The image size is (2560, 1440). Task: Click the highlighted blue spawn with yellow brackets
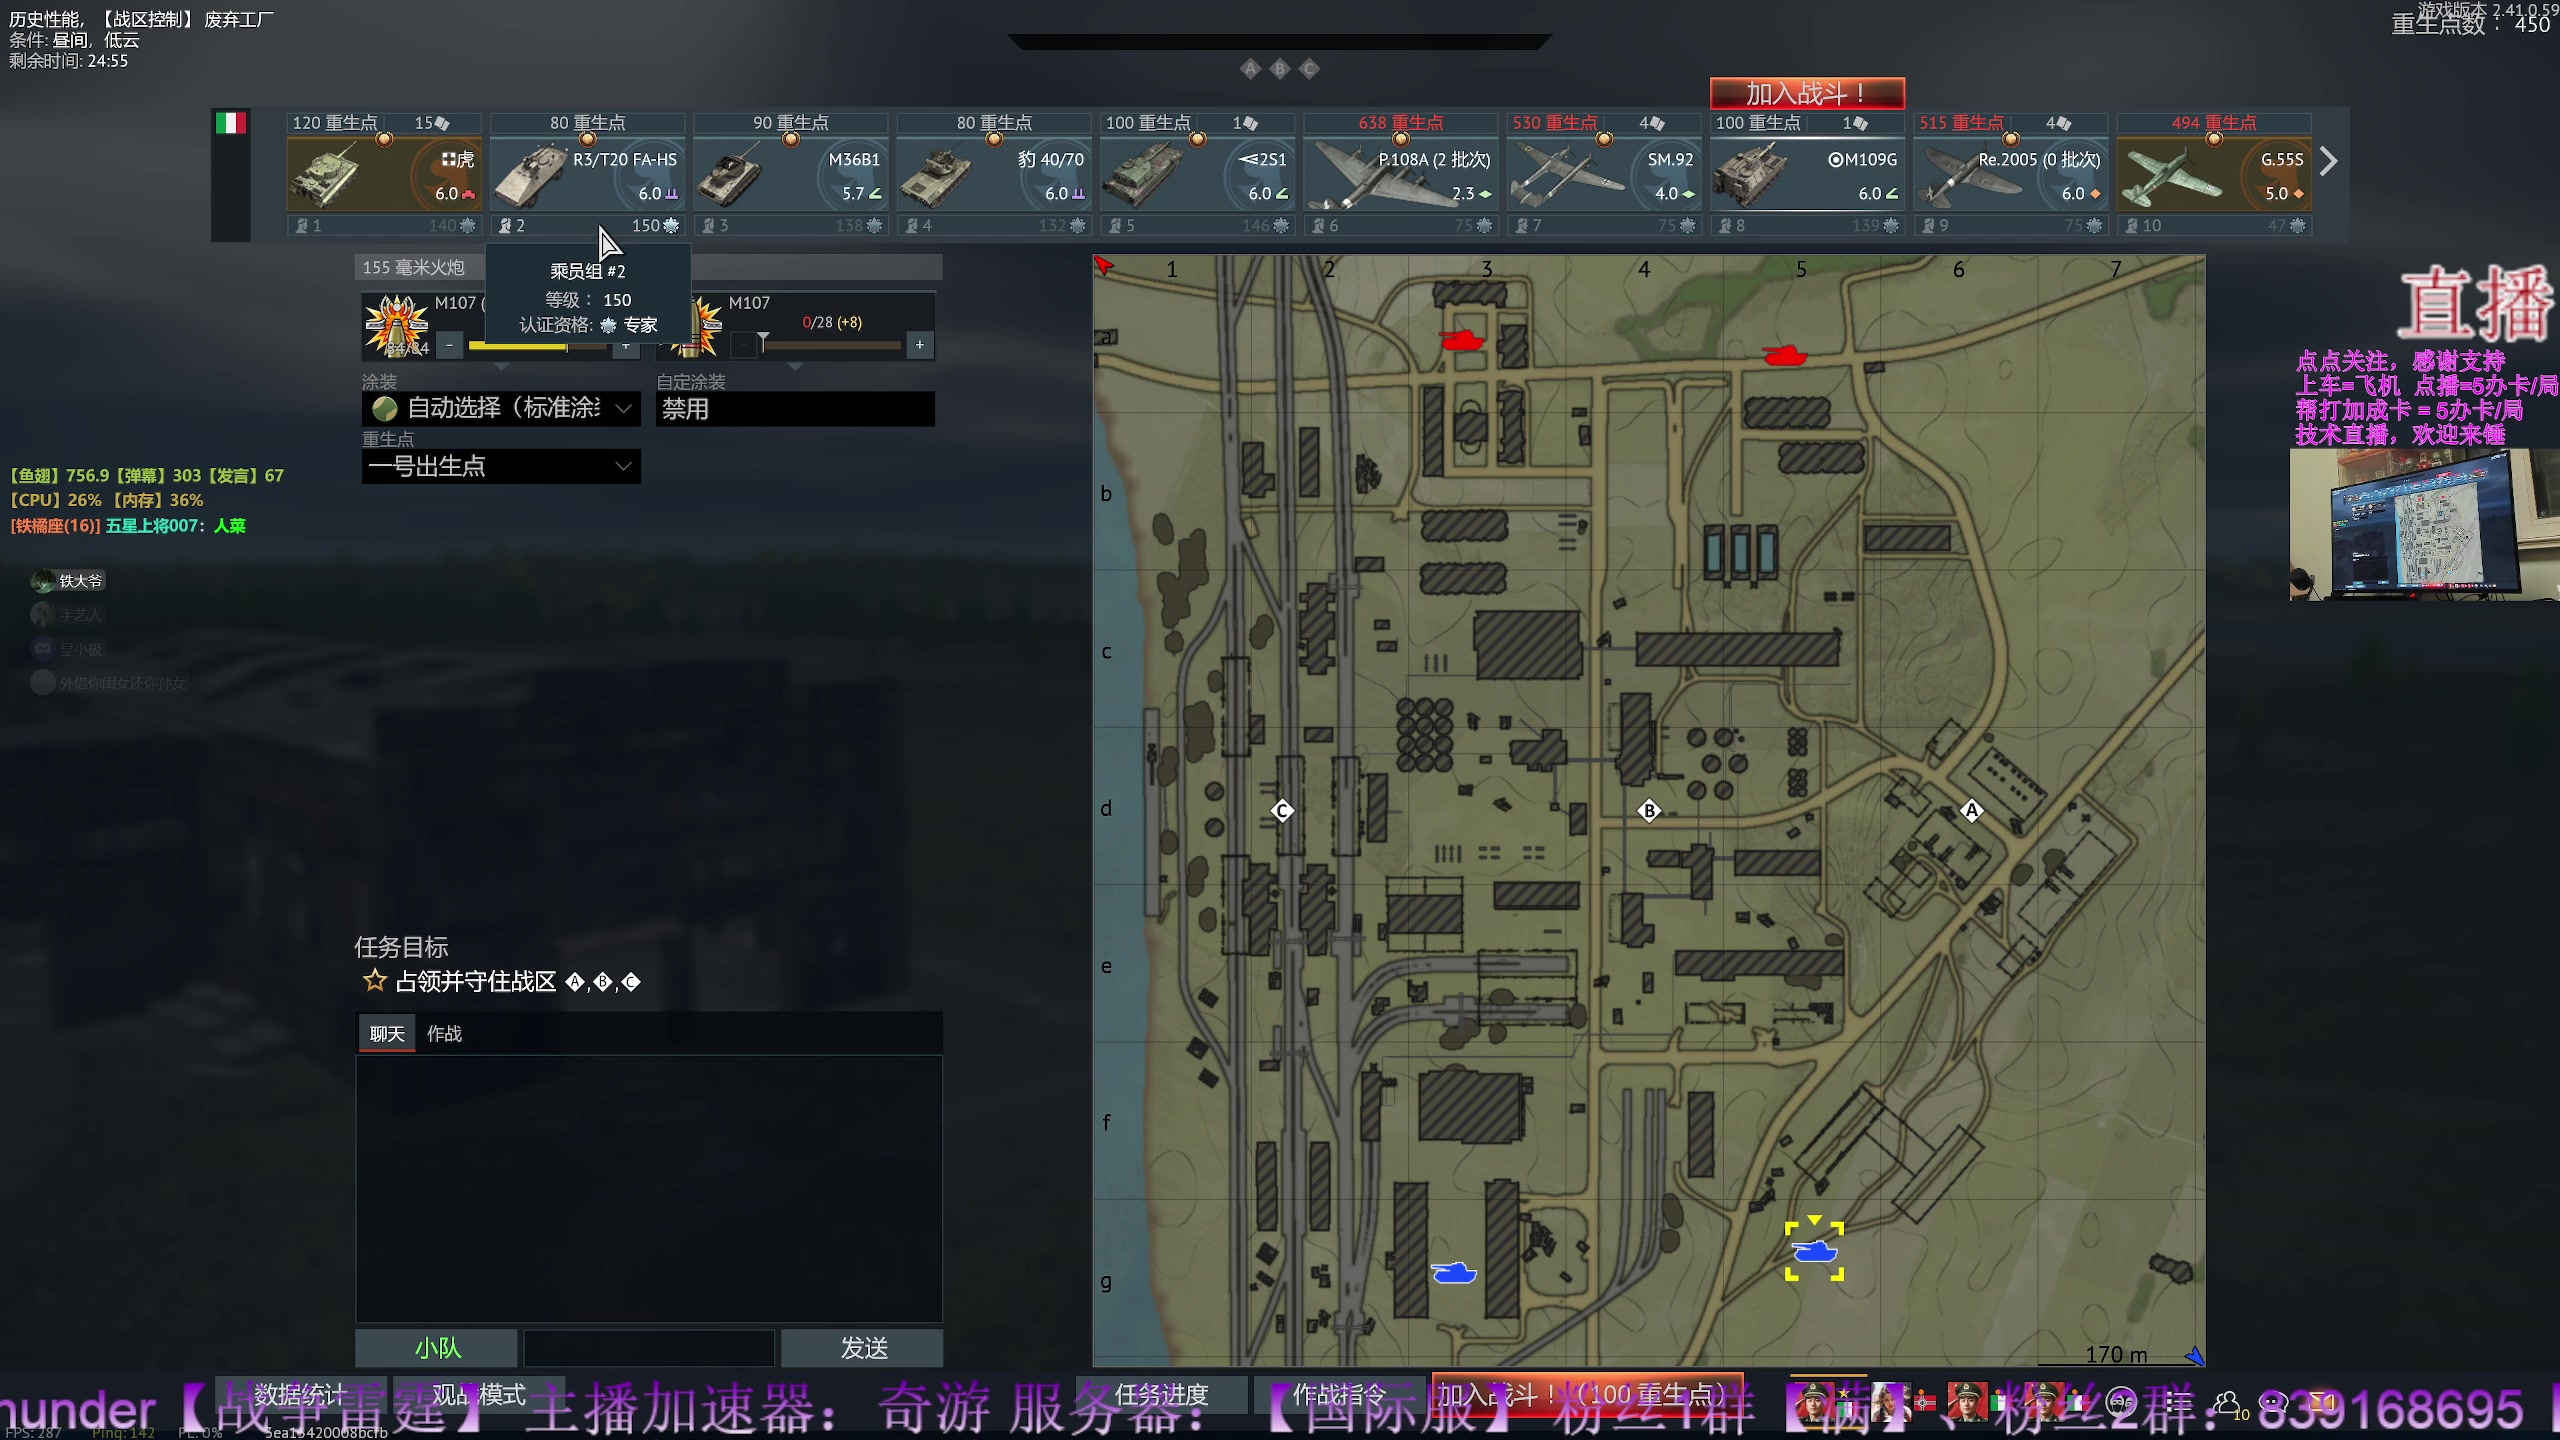click(x=1814, y=1251)
